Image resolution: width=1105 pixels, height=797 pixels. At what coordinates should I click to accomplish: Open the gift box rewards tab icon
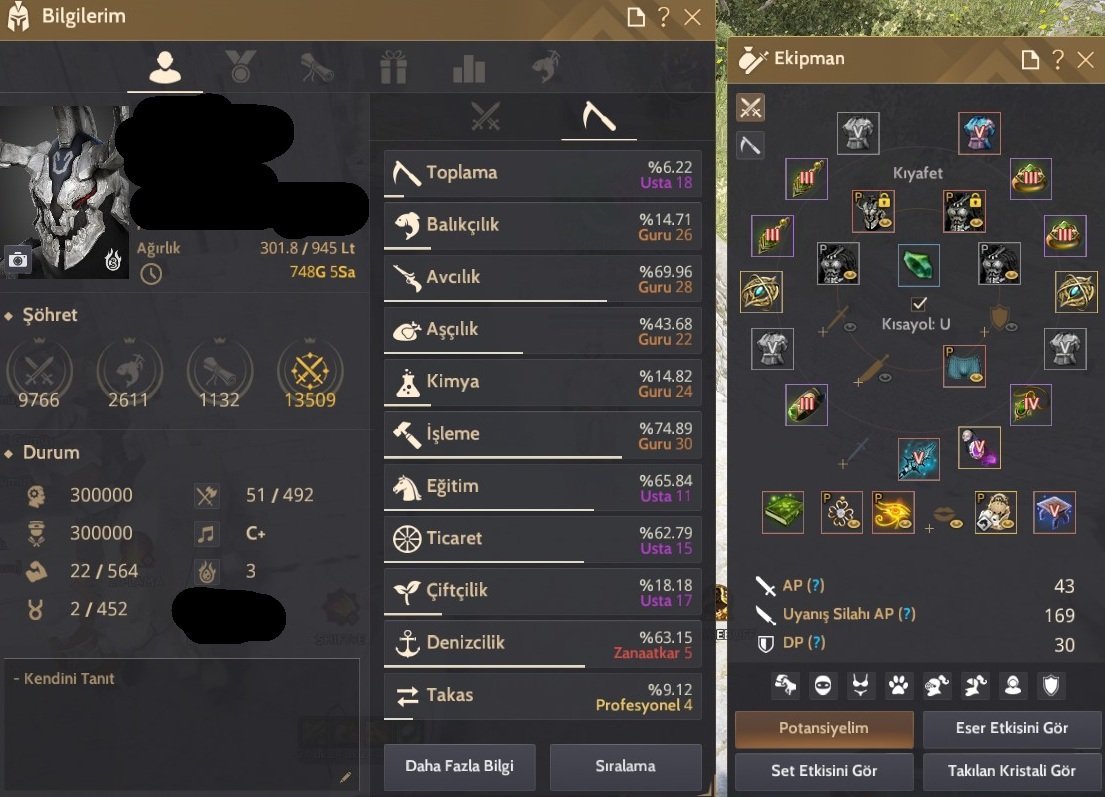click(x=393, y=68)
